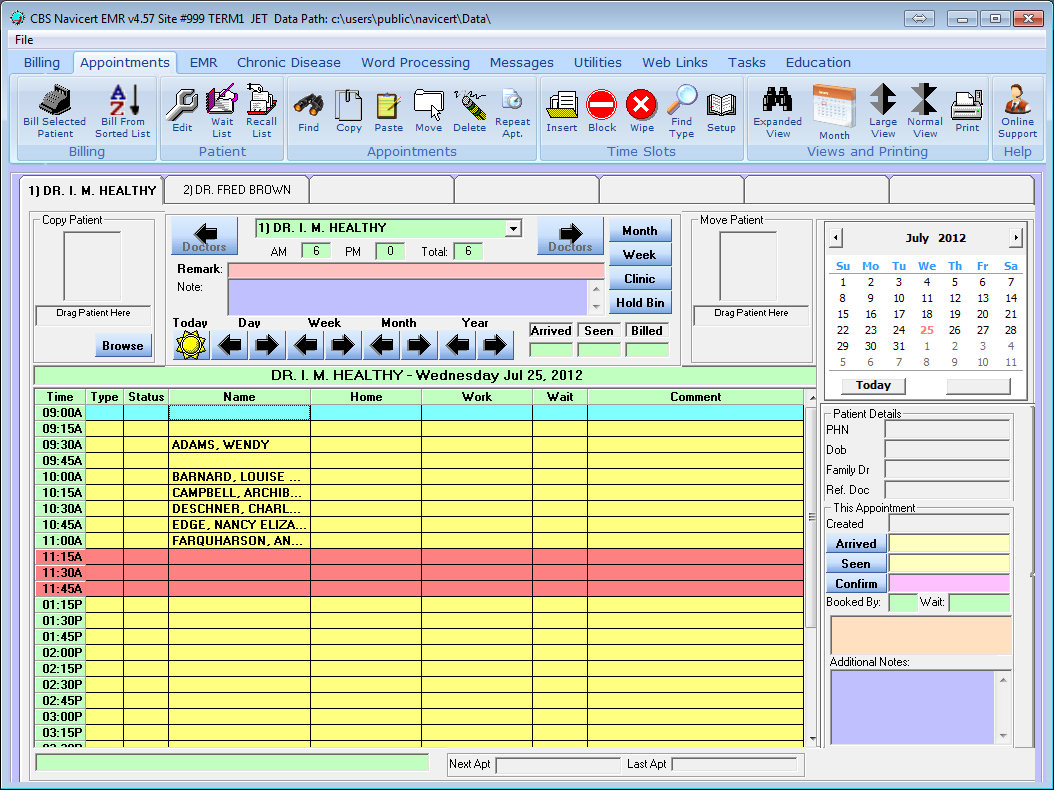Jump to Today with sun icon
The image size is (1054, 790).
[190, 345]
